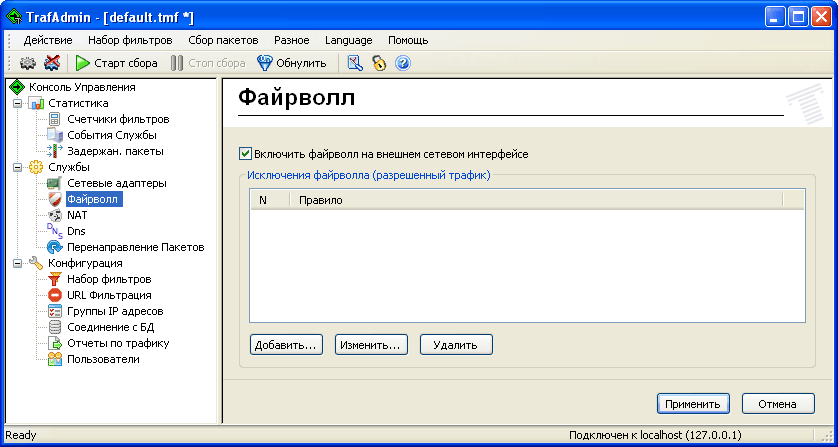The height and width of the screenshot is (447, 838).
Task: Select Сетевые адаптеры tree label
Action: [x=117, y=183]
